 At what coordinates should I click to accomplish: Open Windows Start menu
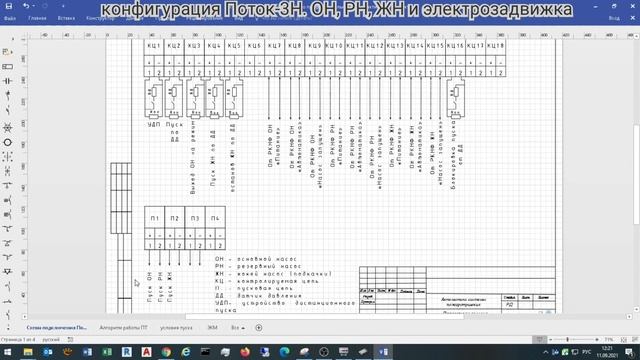(x=8, y=352)
